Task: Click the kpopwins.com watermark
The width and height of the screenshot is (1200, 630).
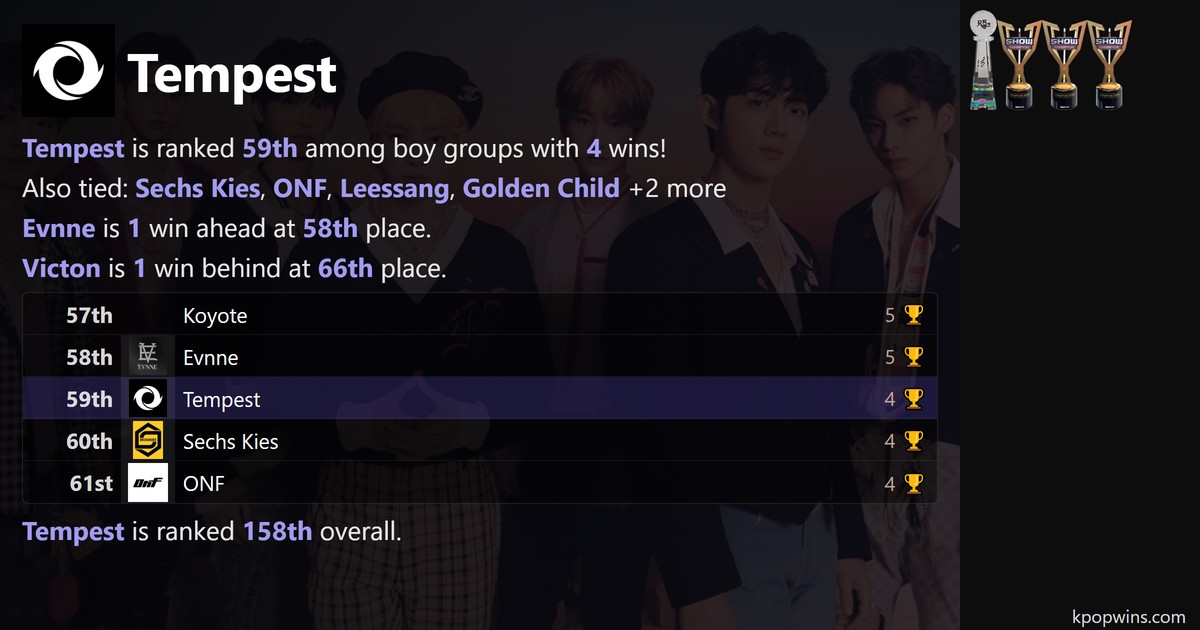Action: 1128,616
